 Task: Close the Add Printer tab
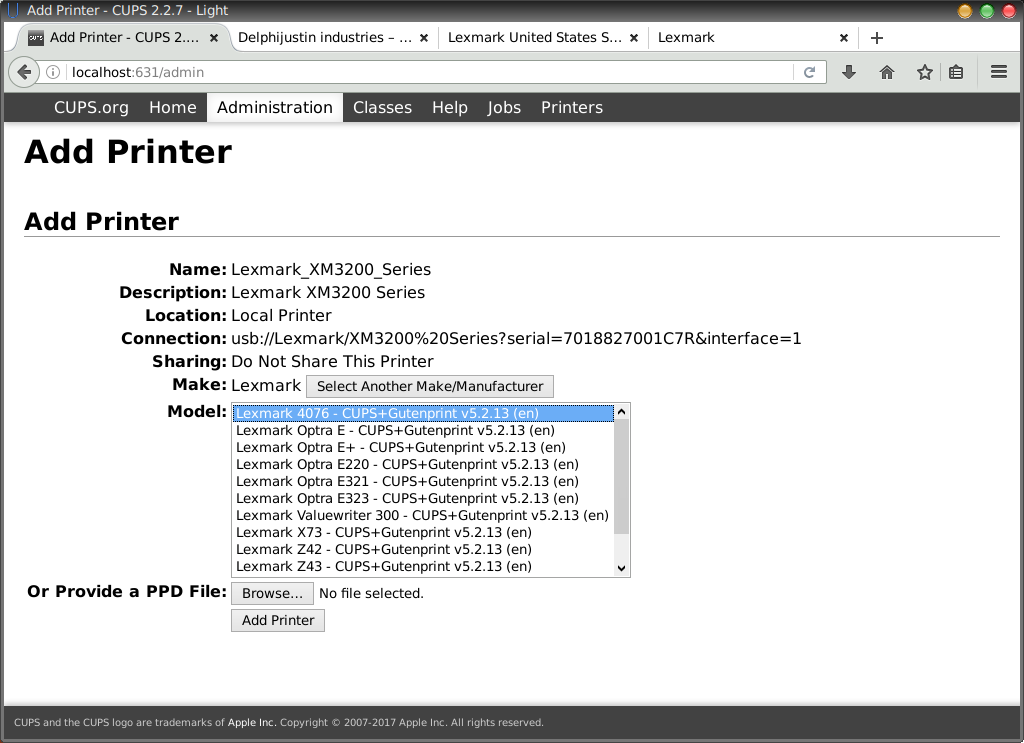pos(214,38)
